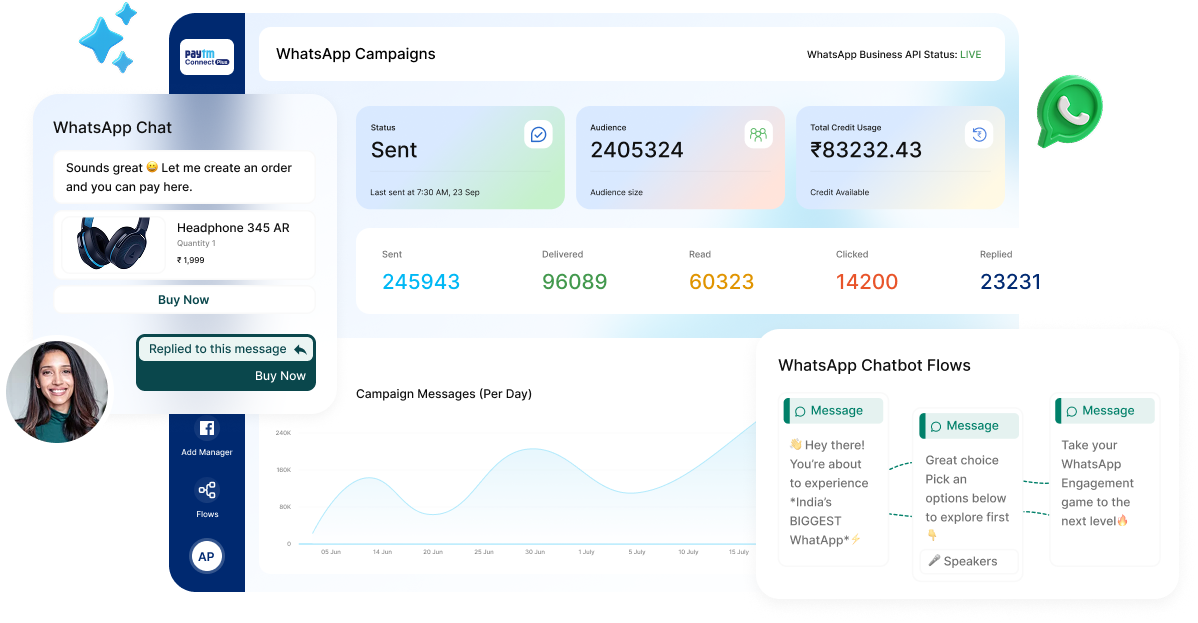Click the Paytm Connect Plus logo
The image size is (1198, 623).
coord(207,56)
